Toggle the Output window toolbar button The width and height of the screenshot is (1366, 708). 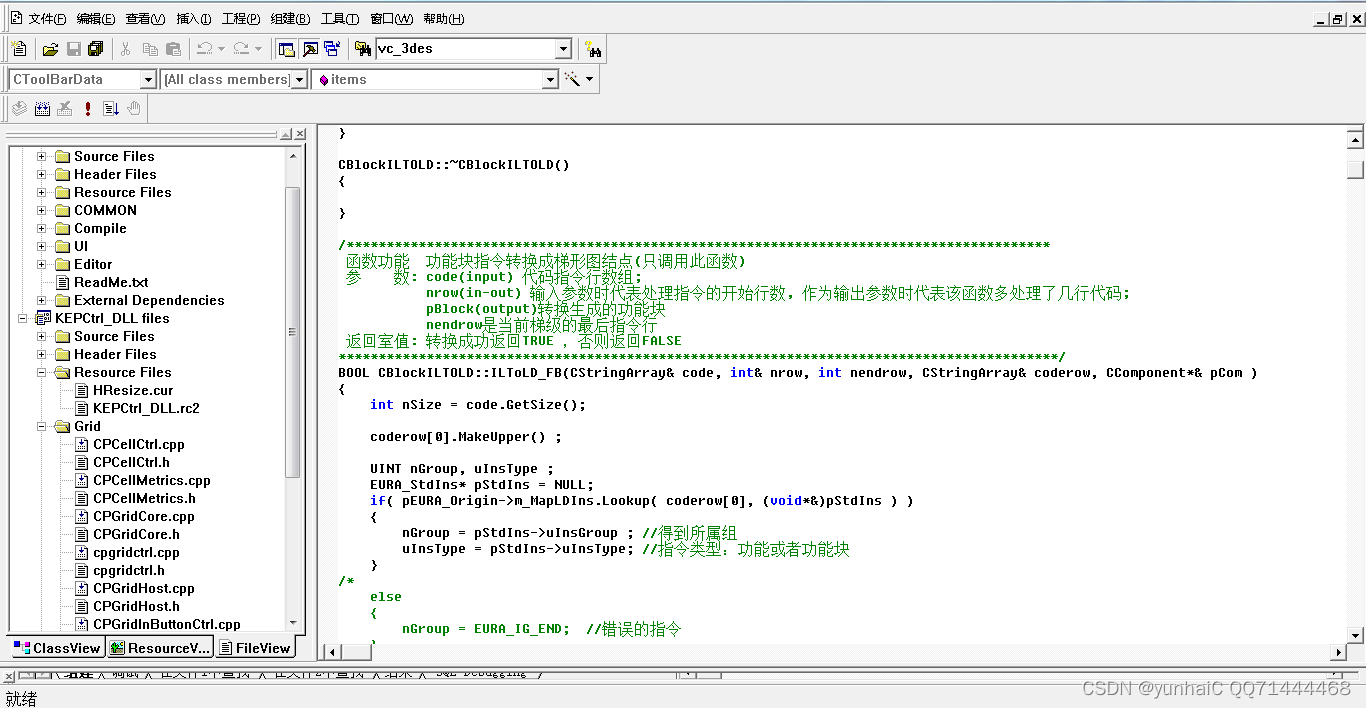[309, 49]
